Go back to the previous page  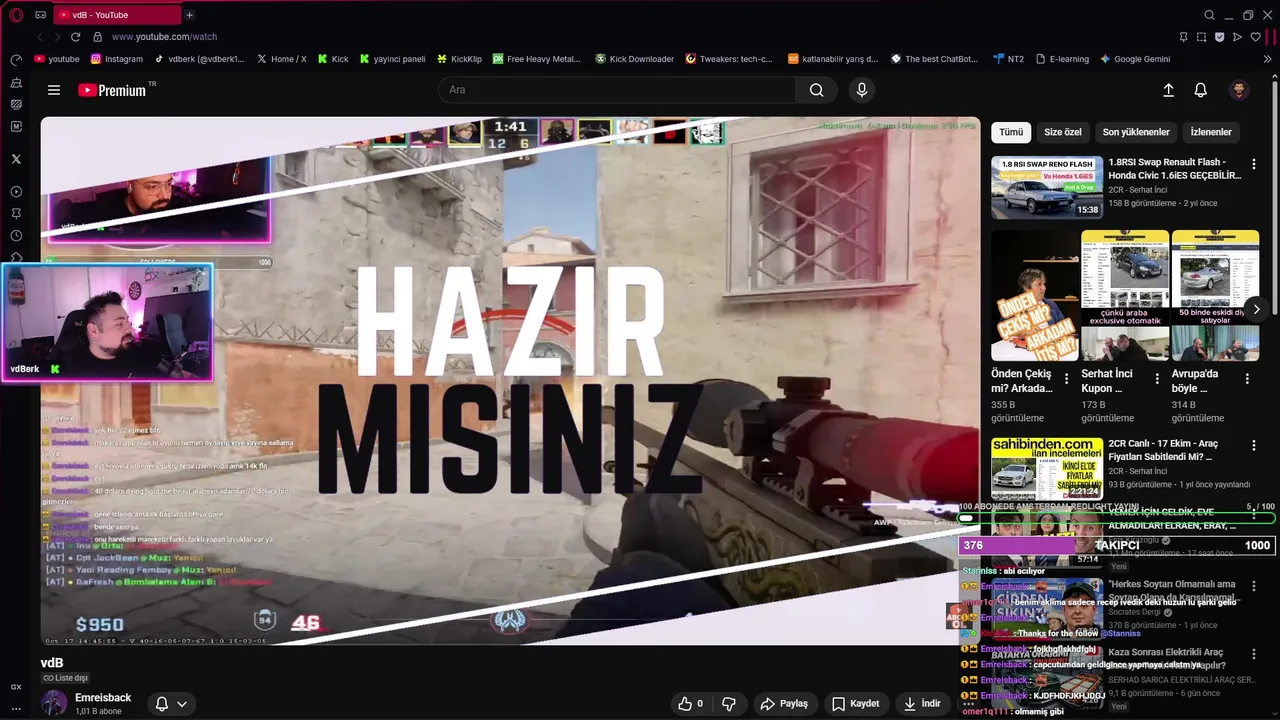point(40,37)
